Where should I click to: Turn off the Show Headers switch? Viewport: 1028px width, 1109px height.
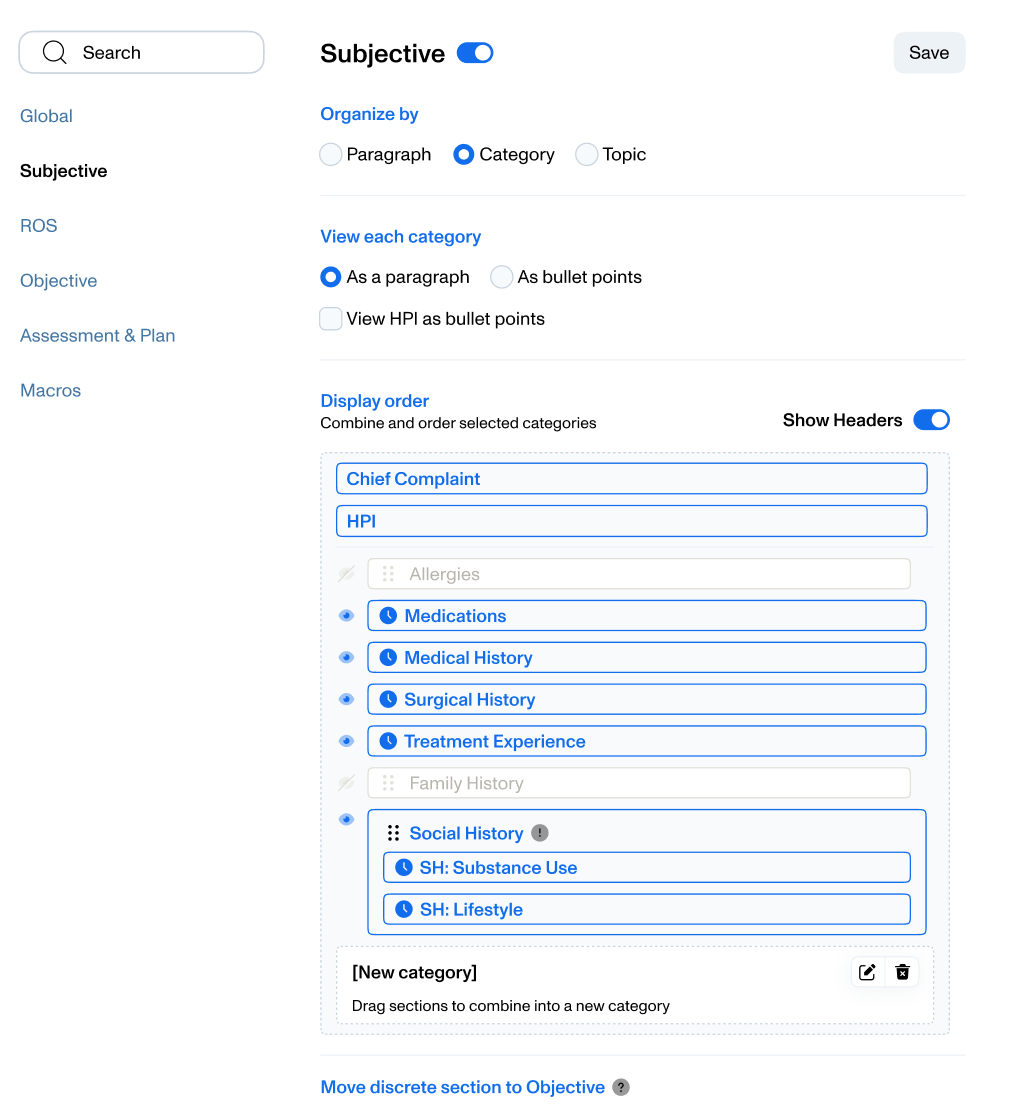pos(931,419)
